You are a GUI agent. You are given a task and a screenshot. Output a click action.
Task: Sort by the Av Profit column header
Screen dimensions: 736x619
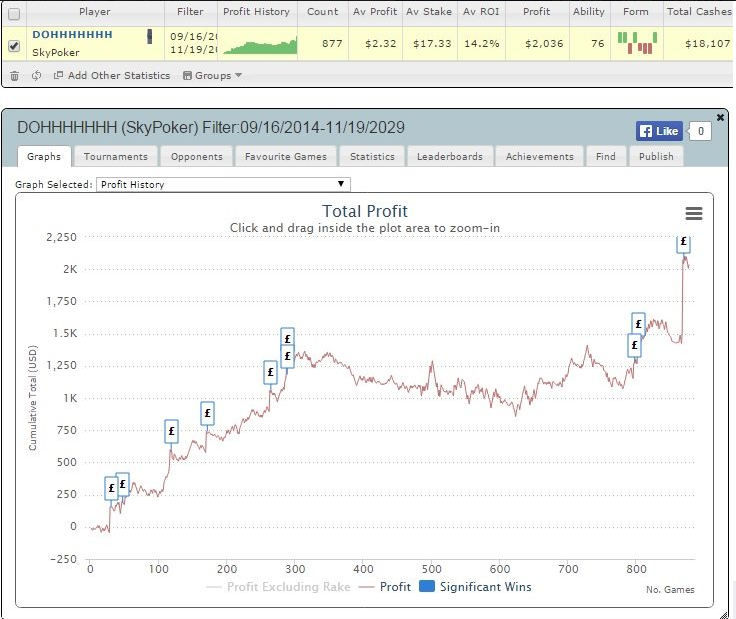(375, 12)
